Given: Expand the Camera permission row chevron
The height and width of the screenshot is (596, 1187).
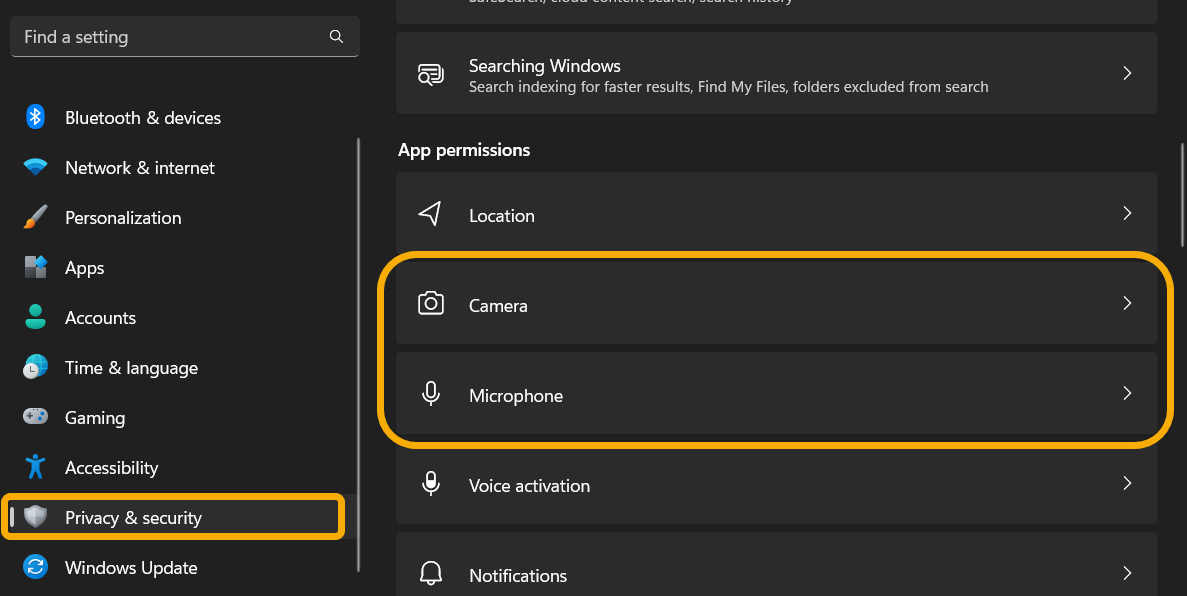Looking at the screenshot, I should tap(1127, 303).
